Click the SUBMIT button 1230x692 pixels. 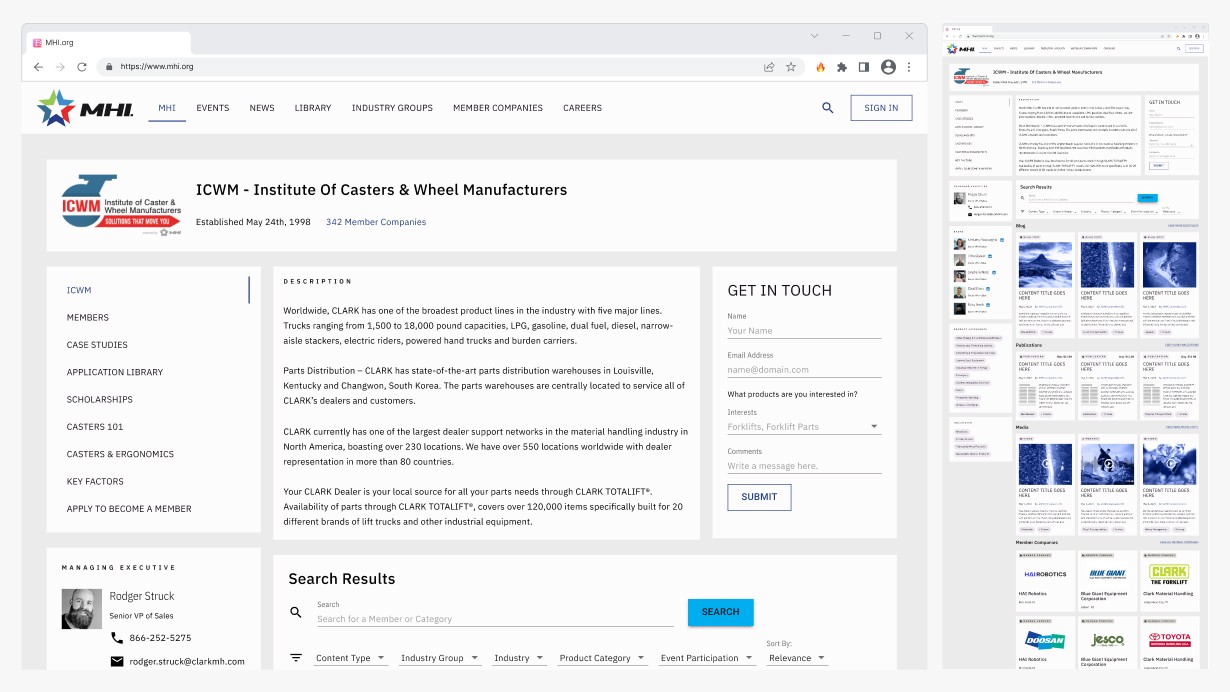[x=759, y=497]
